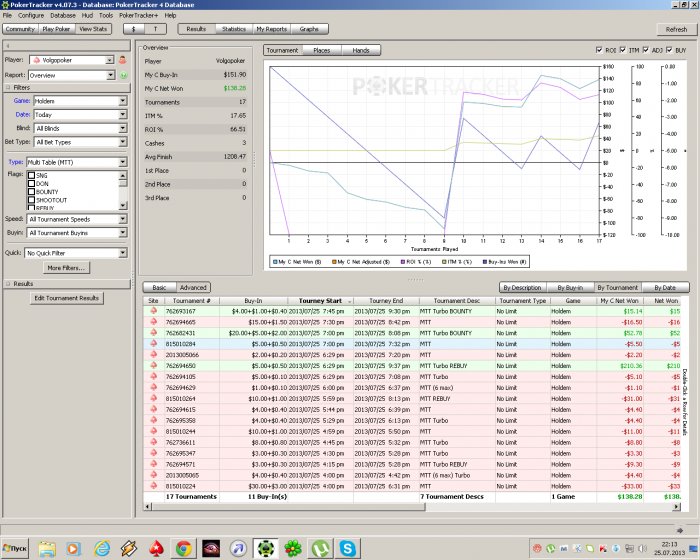This screenshot has height=560, width=700.
Task: Expand the Type dropdown showing Multi Table
Action: click(122, 162)
